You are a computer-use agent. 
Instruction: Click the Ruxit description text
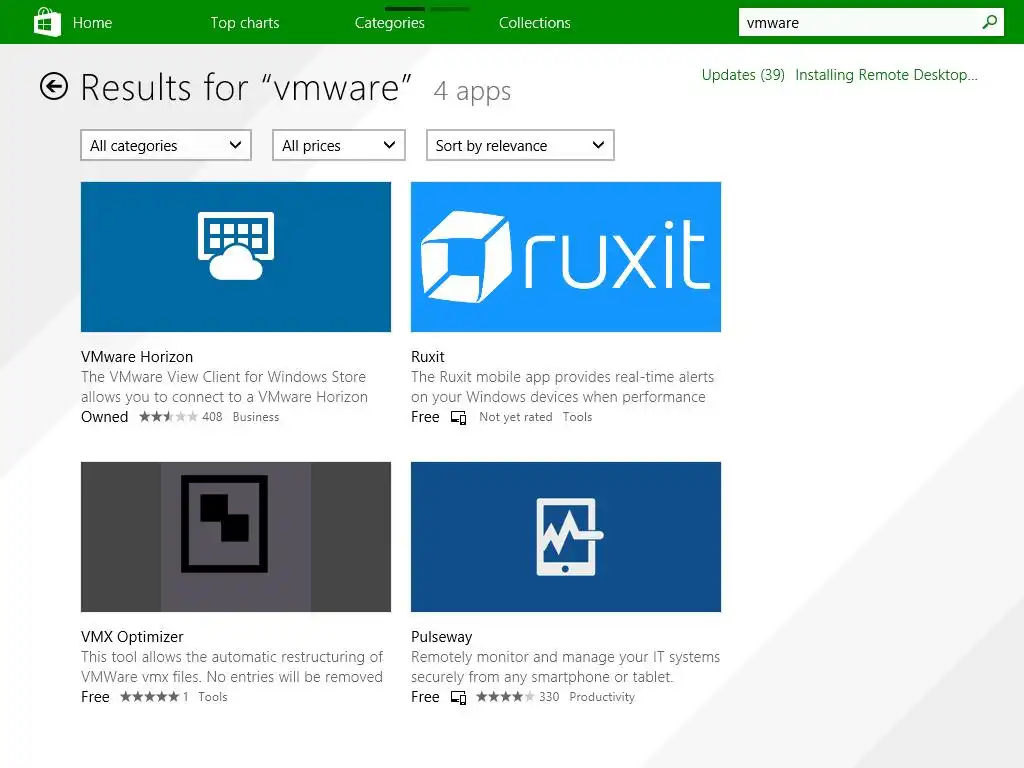(x=562, y=387)
